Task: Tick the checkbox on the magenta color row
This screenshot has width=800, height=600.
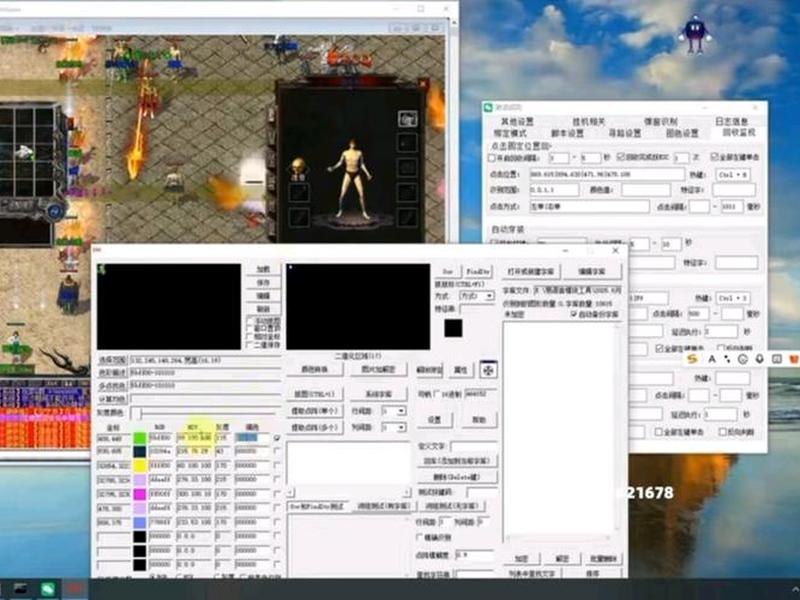Action: [x=277, y=494]
